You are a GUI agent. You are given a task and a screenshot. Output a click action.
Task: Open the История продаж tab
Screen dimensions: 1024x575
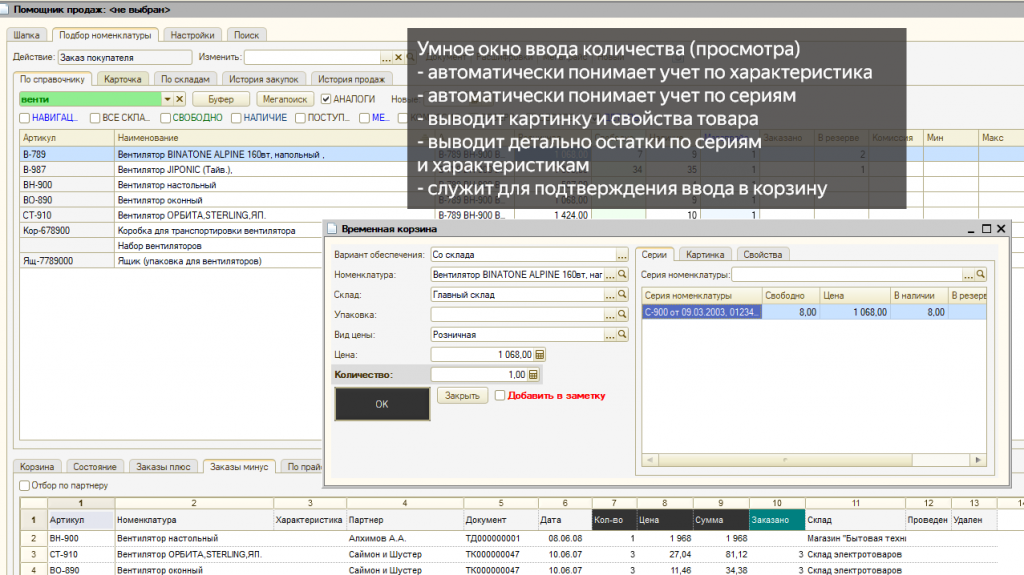tap(351, 79)
